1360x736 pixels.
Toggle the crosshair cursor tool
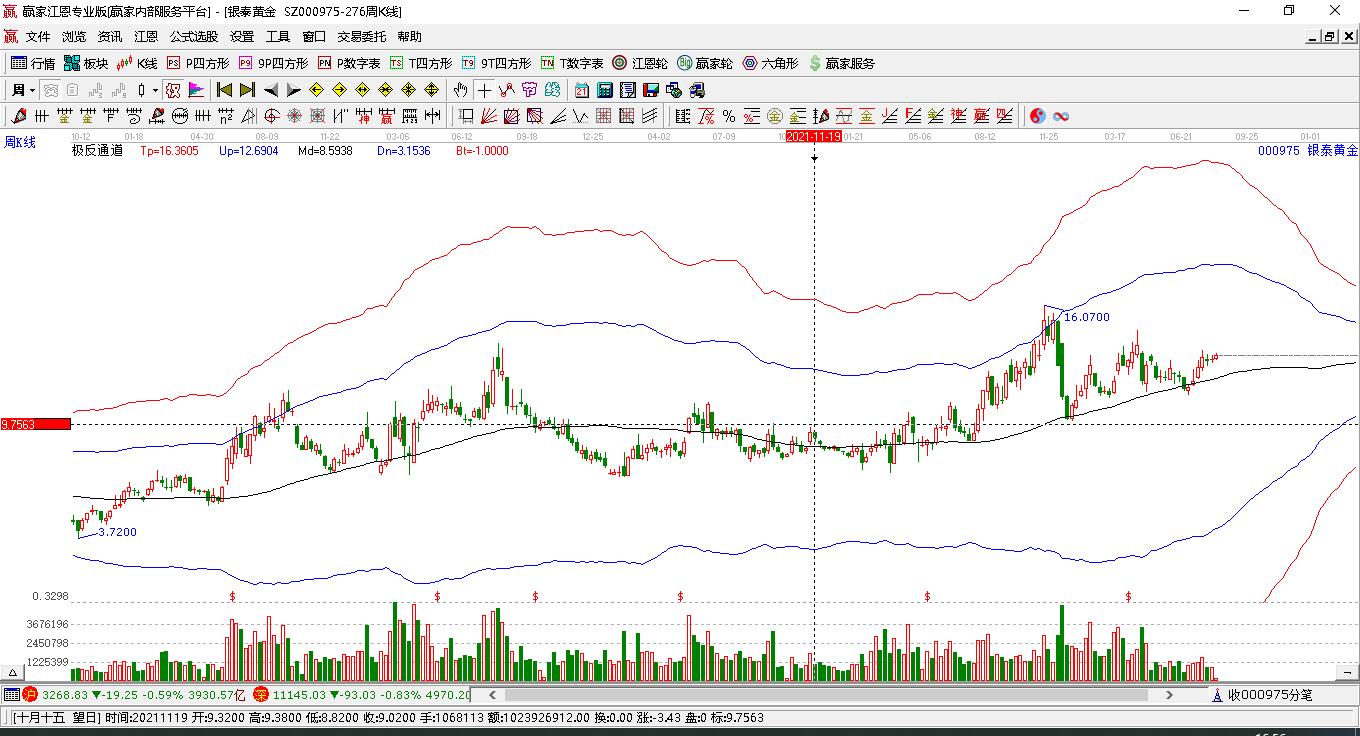[x=484, y=90]
